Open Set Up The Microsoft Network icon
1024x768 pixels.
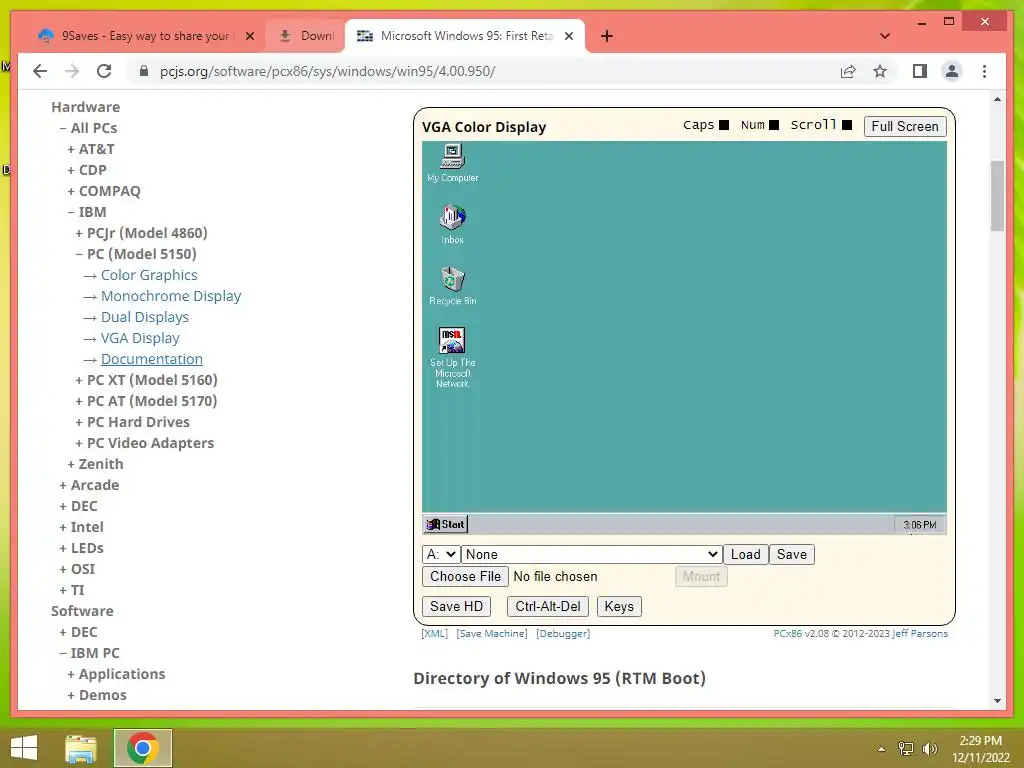(x=452, y=358)
